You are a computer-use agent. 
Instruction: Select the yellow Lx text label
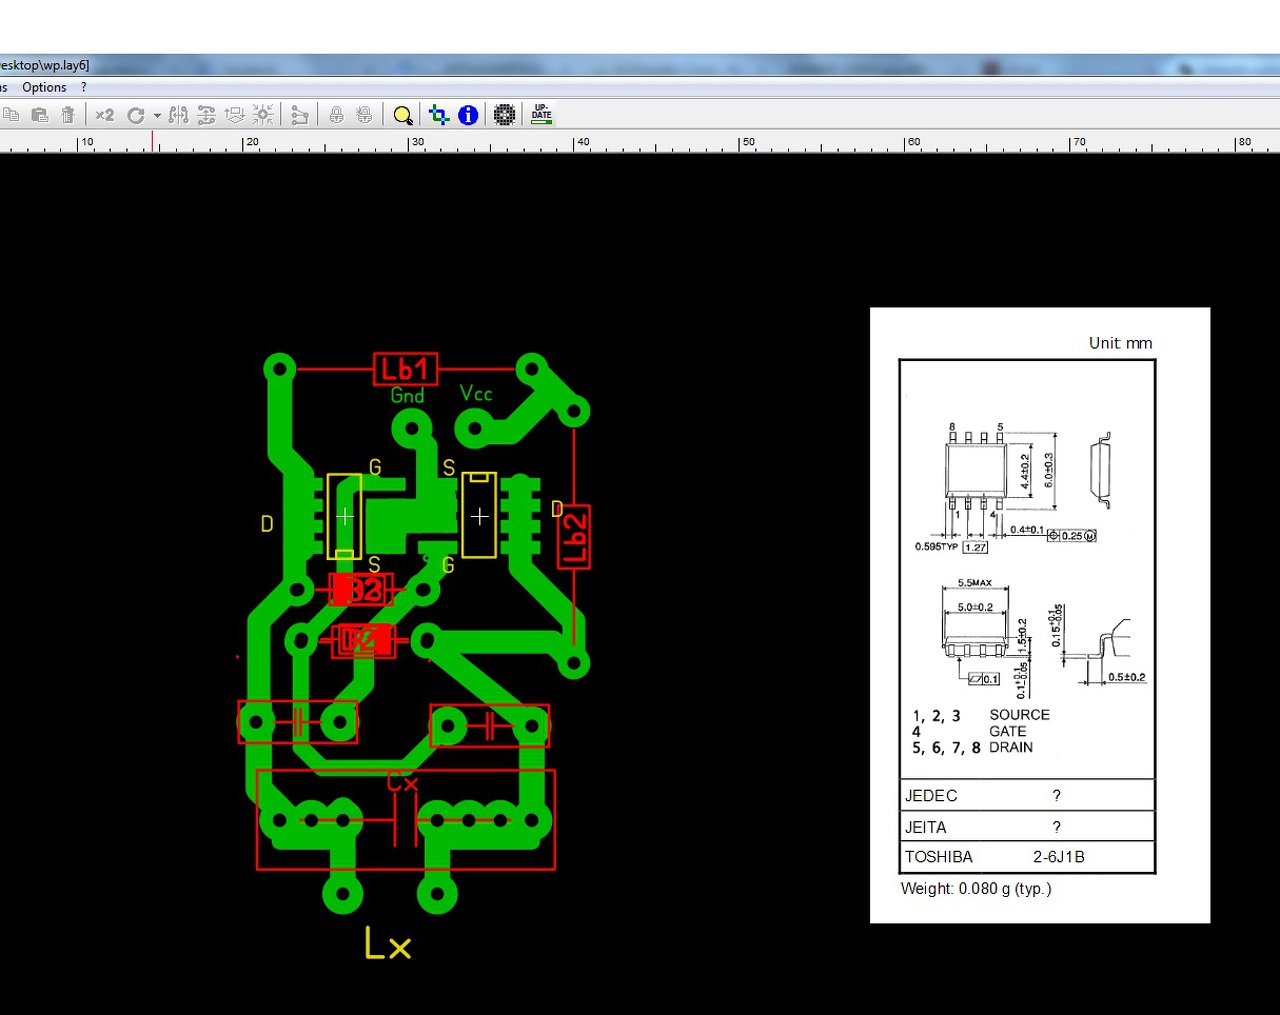(x=388, y=943)
